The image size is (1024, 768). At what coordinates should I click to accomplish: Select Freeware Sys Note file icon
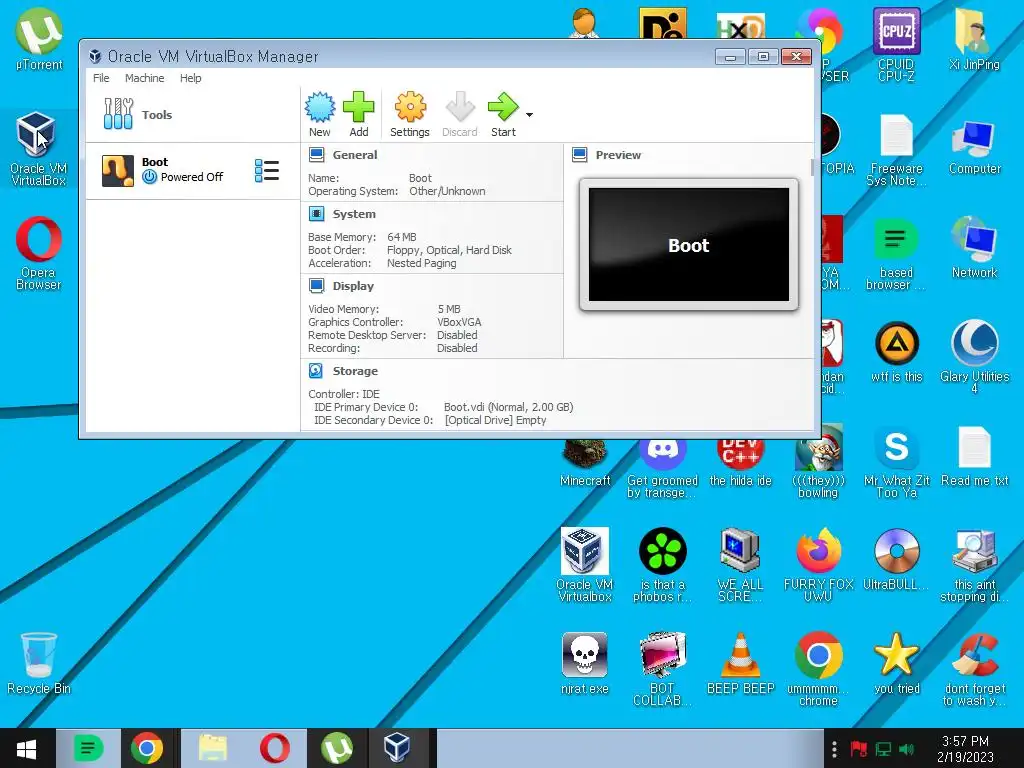[896, 150]
